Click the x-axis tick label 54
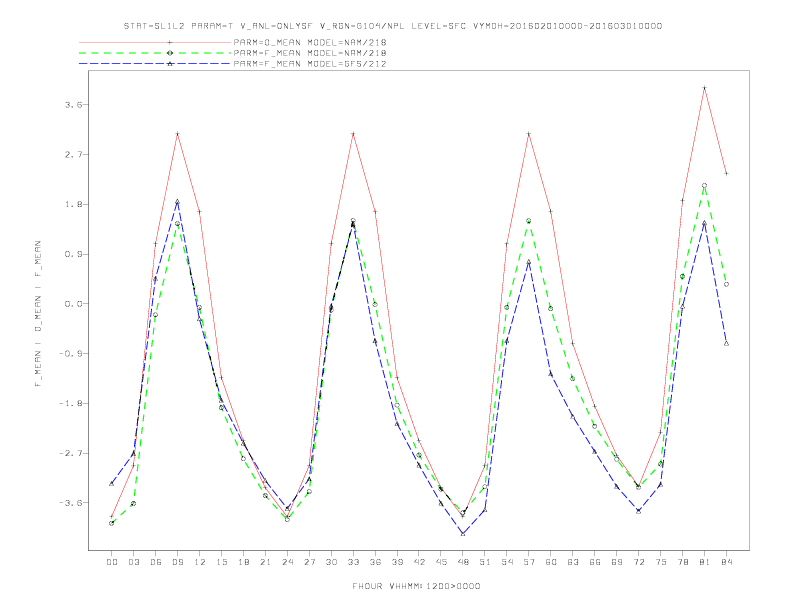This screenshot has width=792, height=612. [x=507, y=562]
